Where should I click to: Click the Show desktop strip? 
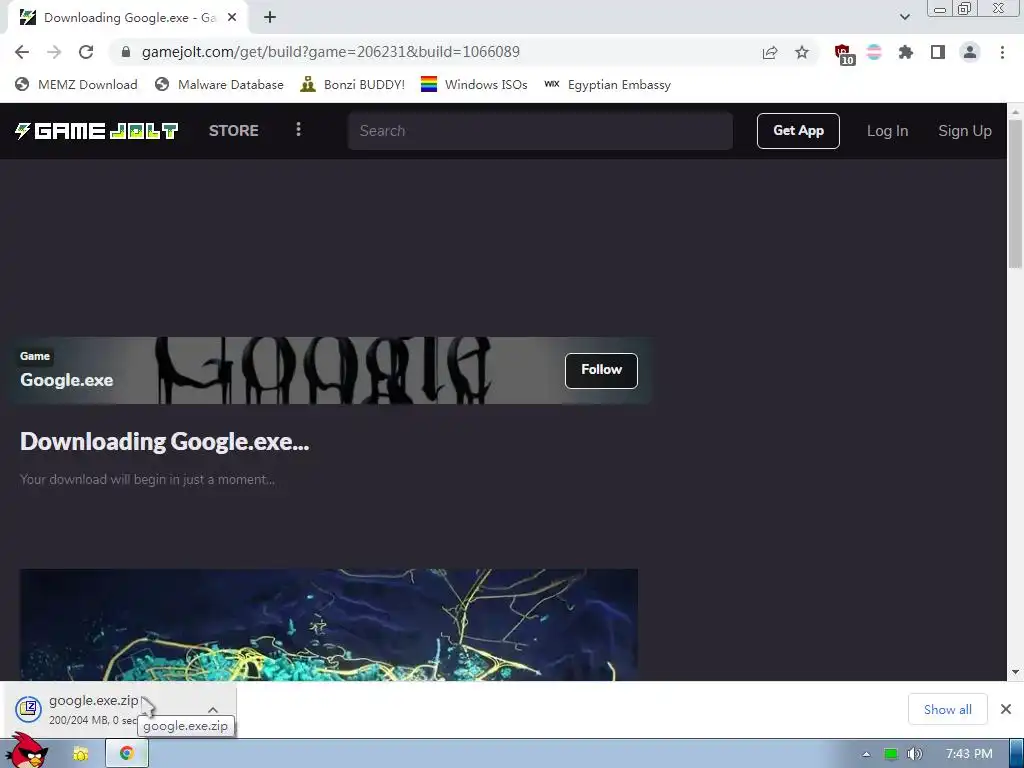(x=1017, y=754)
